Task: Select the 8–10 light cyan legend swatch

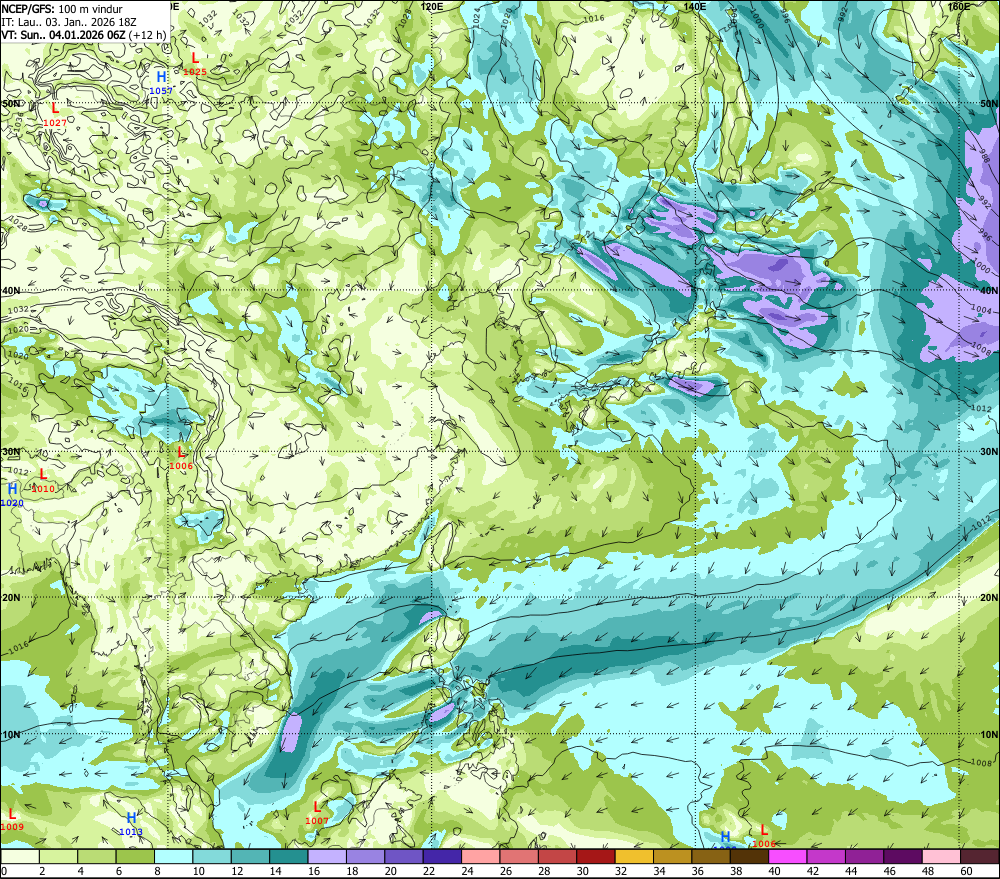Action: point(173,856)
